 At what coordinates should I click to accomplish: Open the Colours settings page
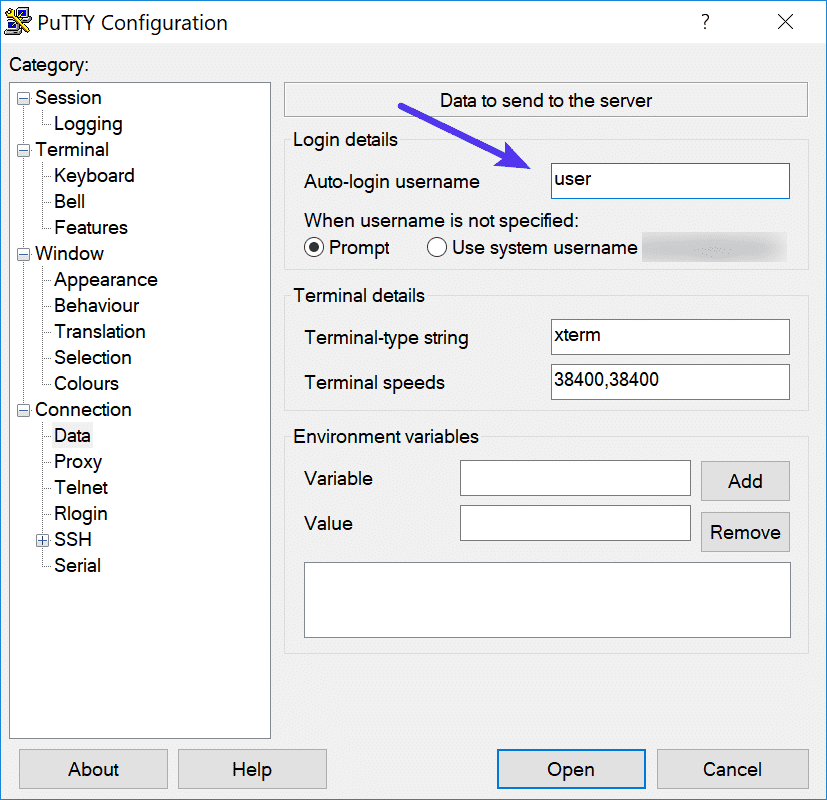point(85,383)
